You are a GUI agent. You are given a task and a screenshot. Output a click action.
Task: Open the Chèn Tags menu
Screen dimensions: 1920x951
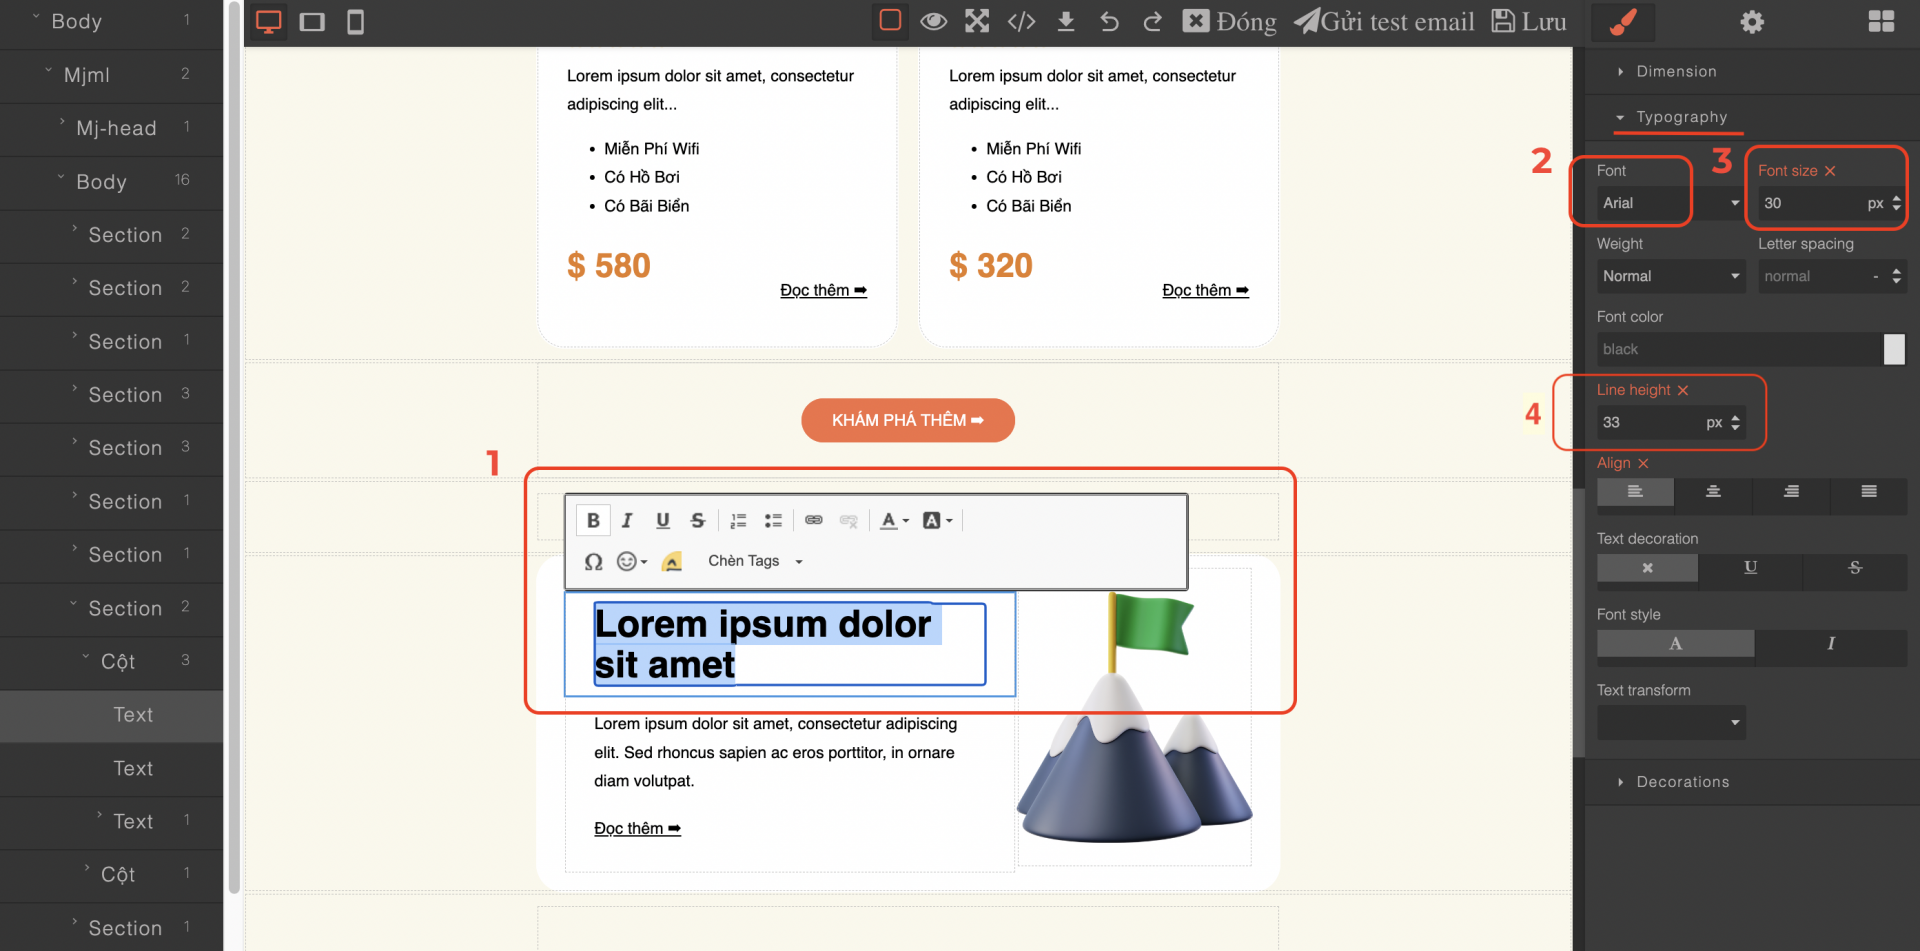click(x=755, y=562)
